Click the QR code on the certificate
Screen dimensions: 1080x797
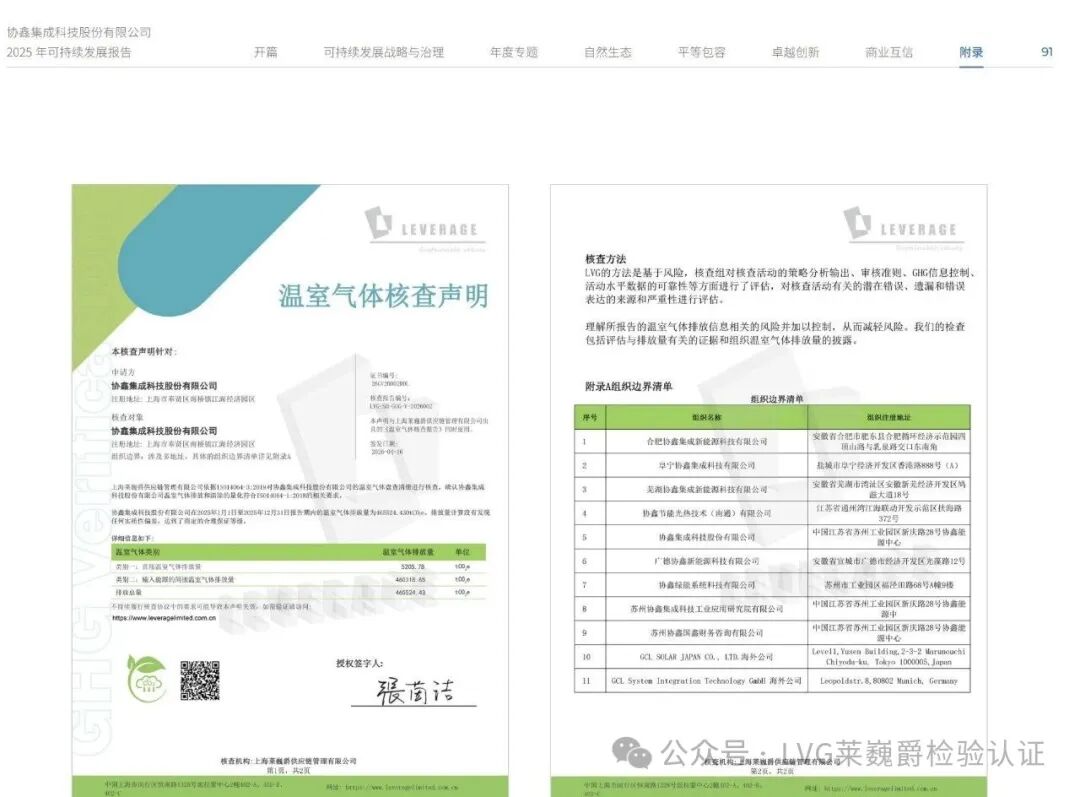[x=200, y=680]
